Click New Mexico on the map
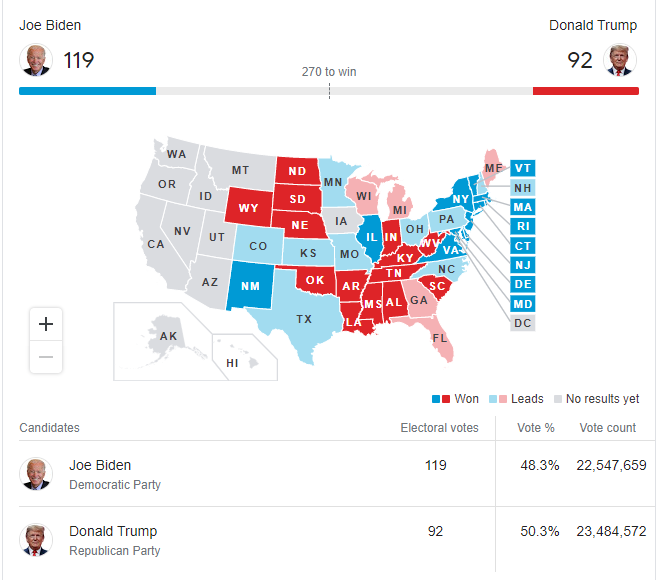 coord(250,286)
